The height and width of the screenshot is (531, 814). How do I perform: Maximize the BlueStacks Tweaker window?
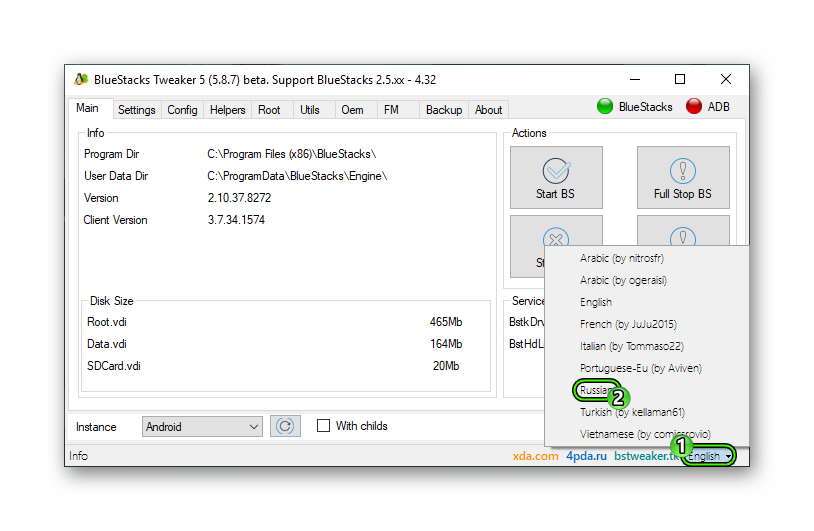(x=680, y=79)
